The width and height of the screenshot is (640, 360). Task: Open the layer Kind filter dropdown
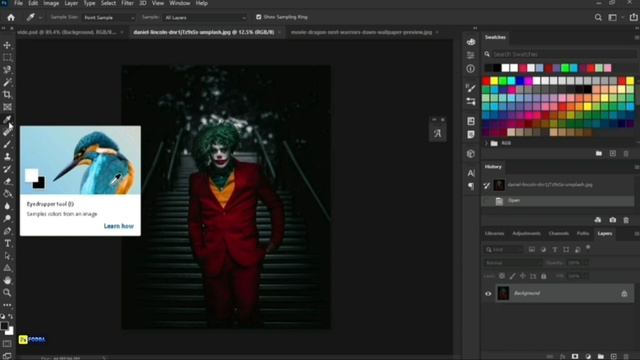pyautogui.click(x=504, y=249)
